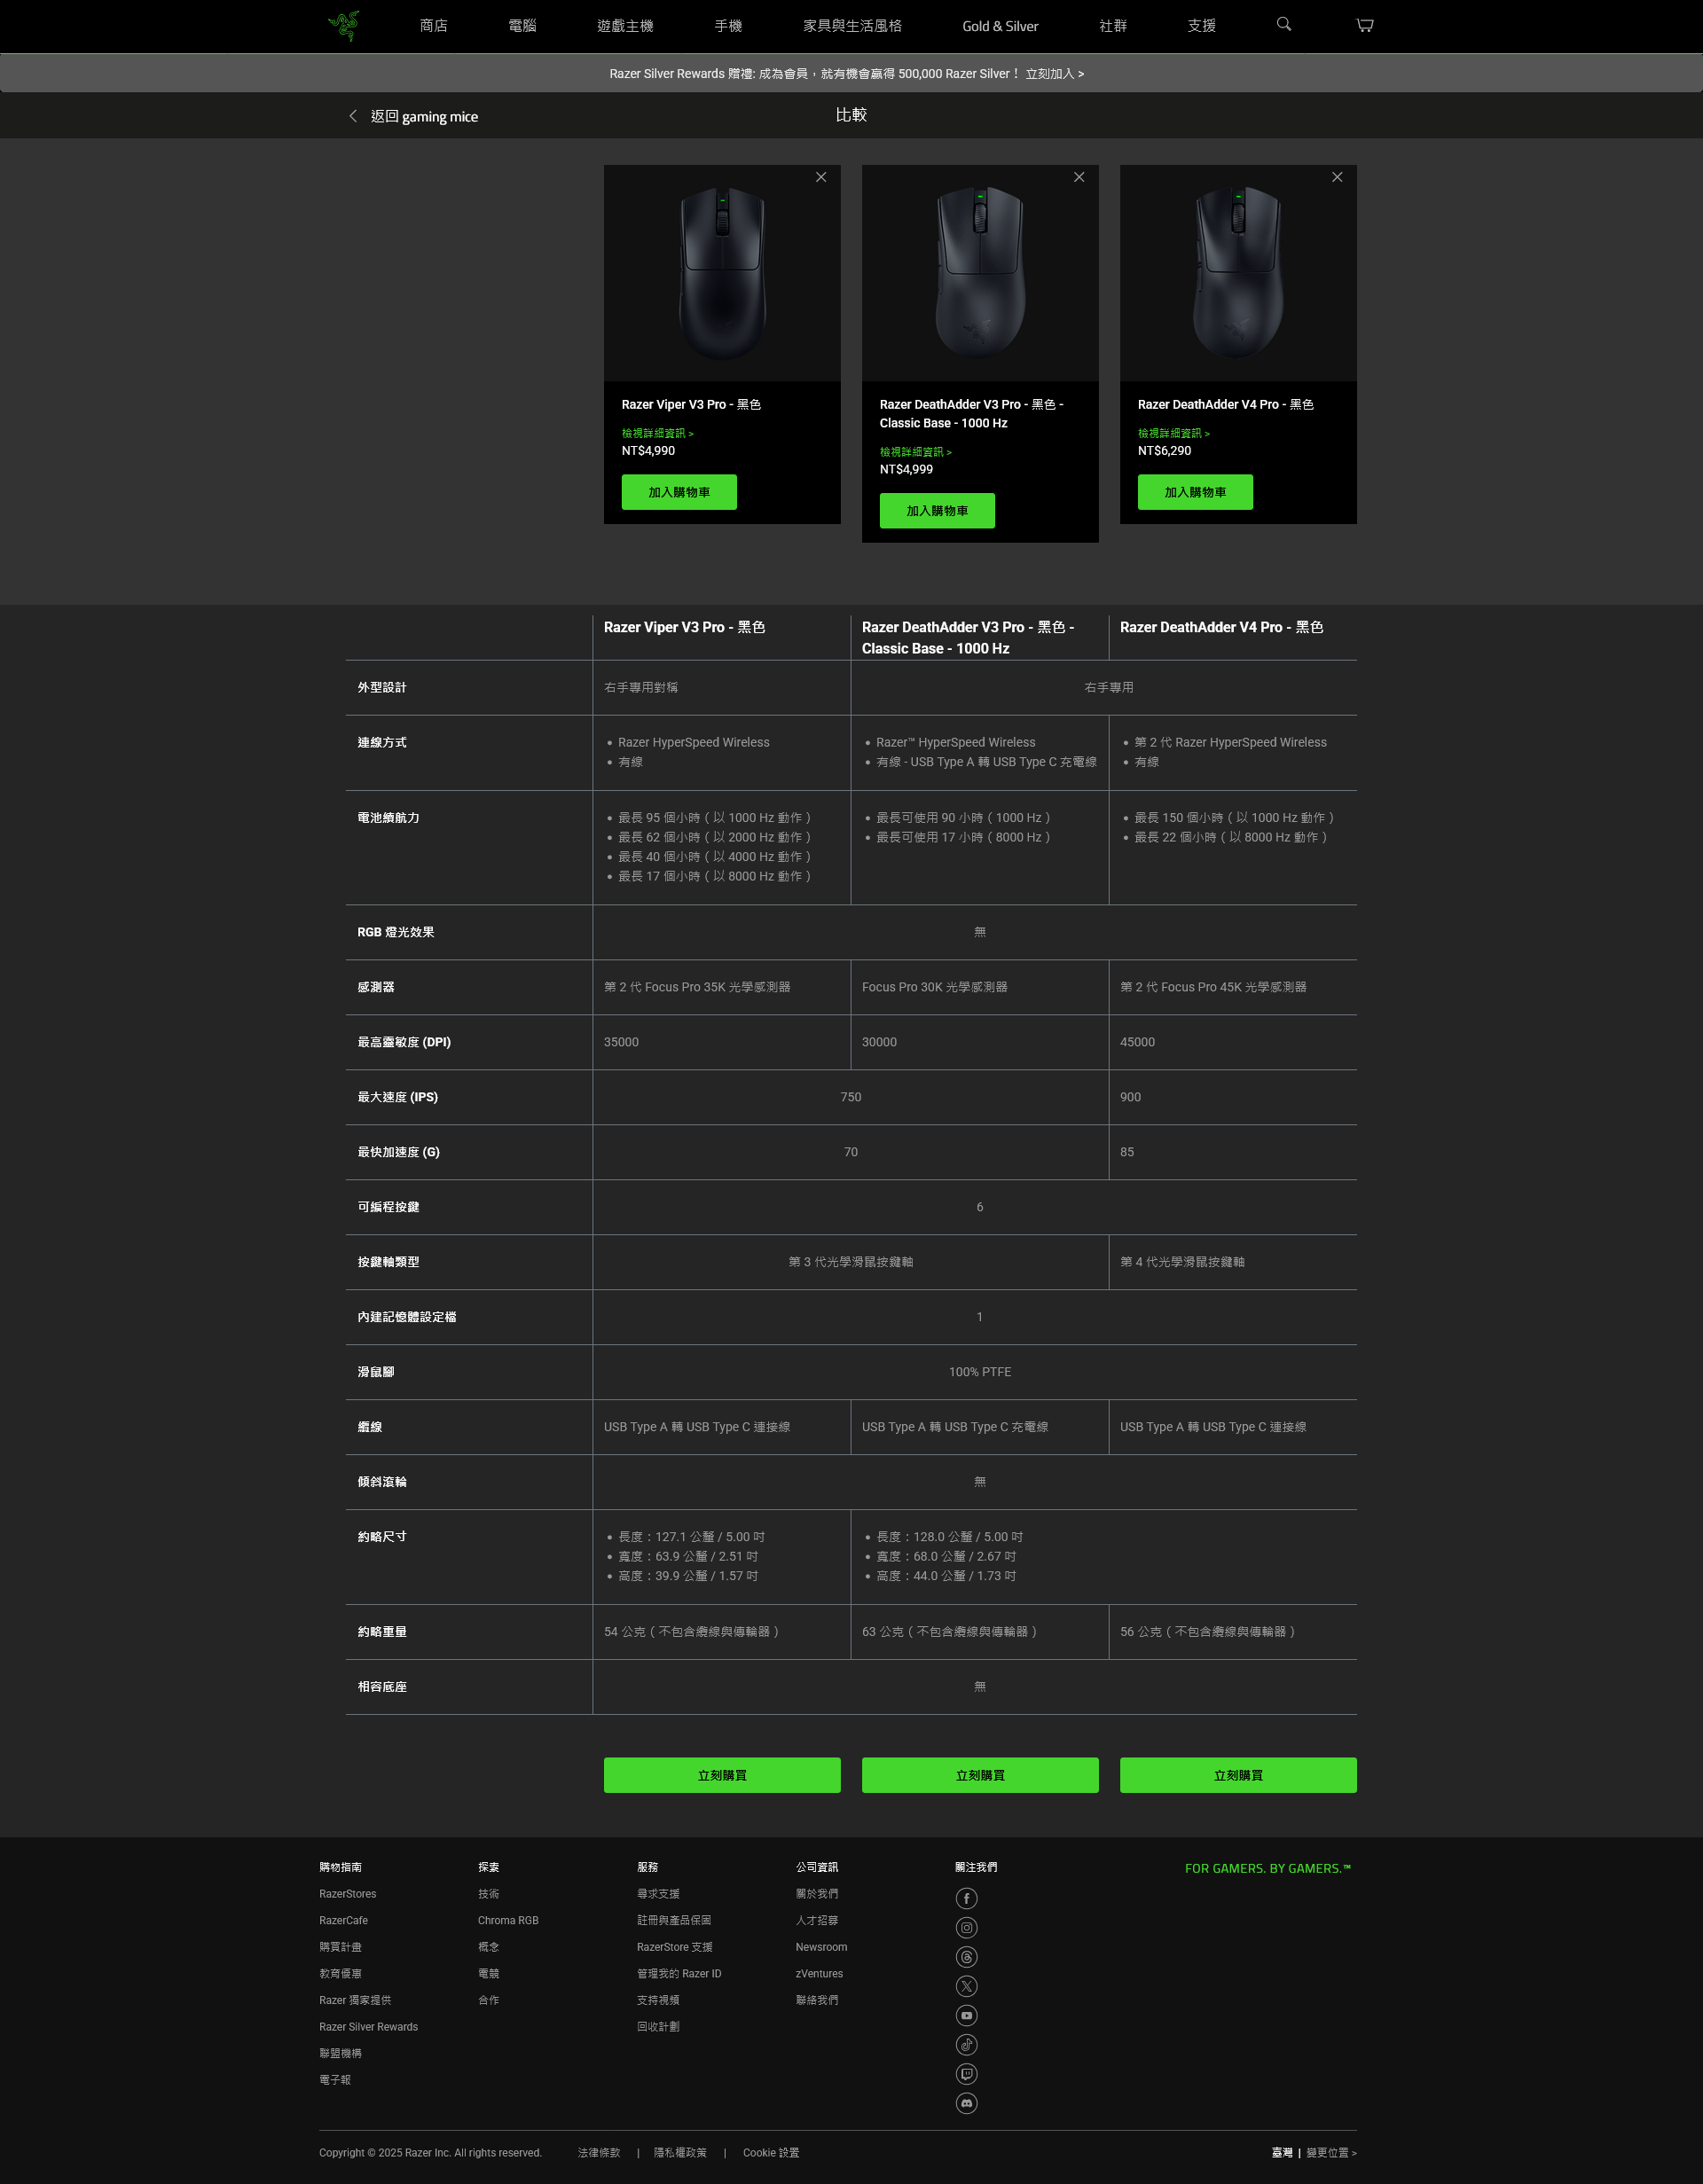
Task: Remove DeathAdder V3 Pro card with X
Action: (x=1079, y=177)
